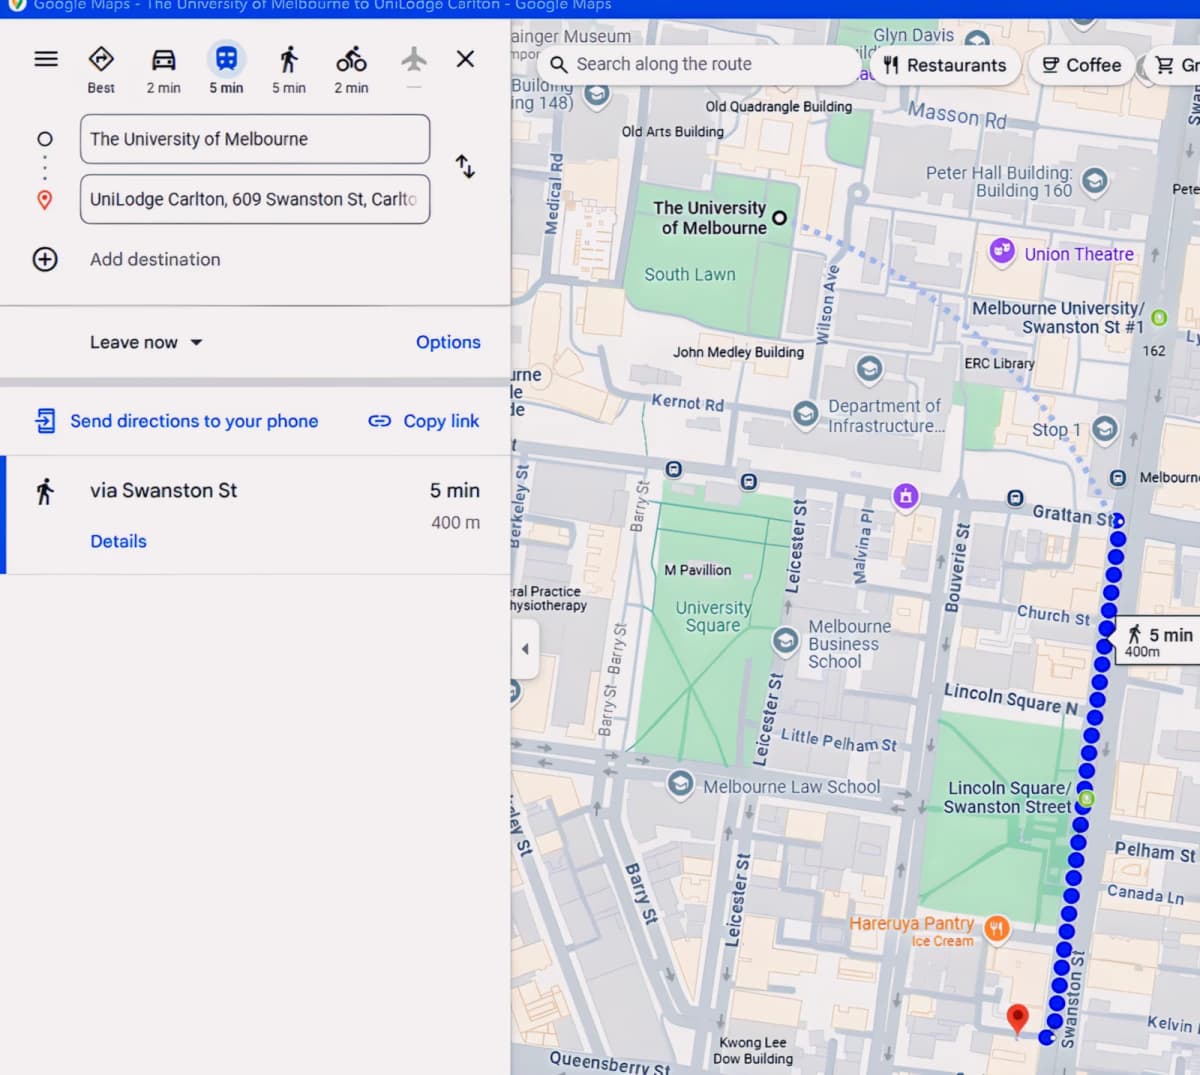Click the Glyn Davis building marker
The image size is (1200, 1075).
coord(977,42)
